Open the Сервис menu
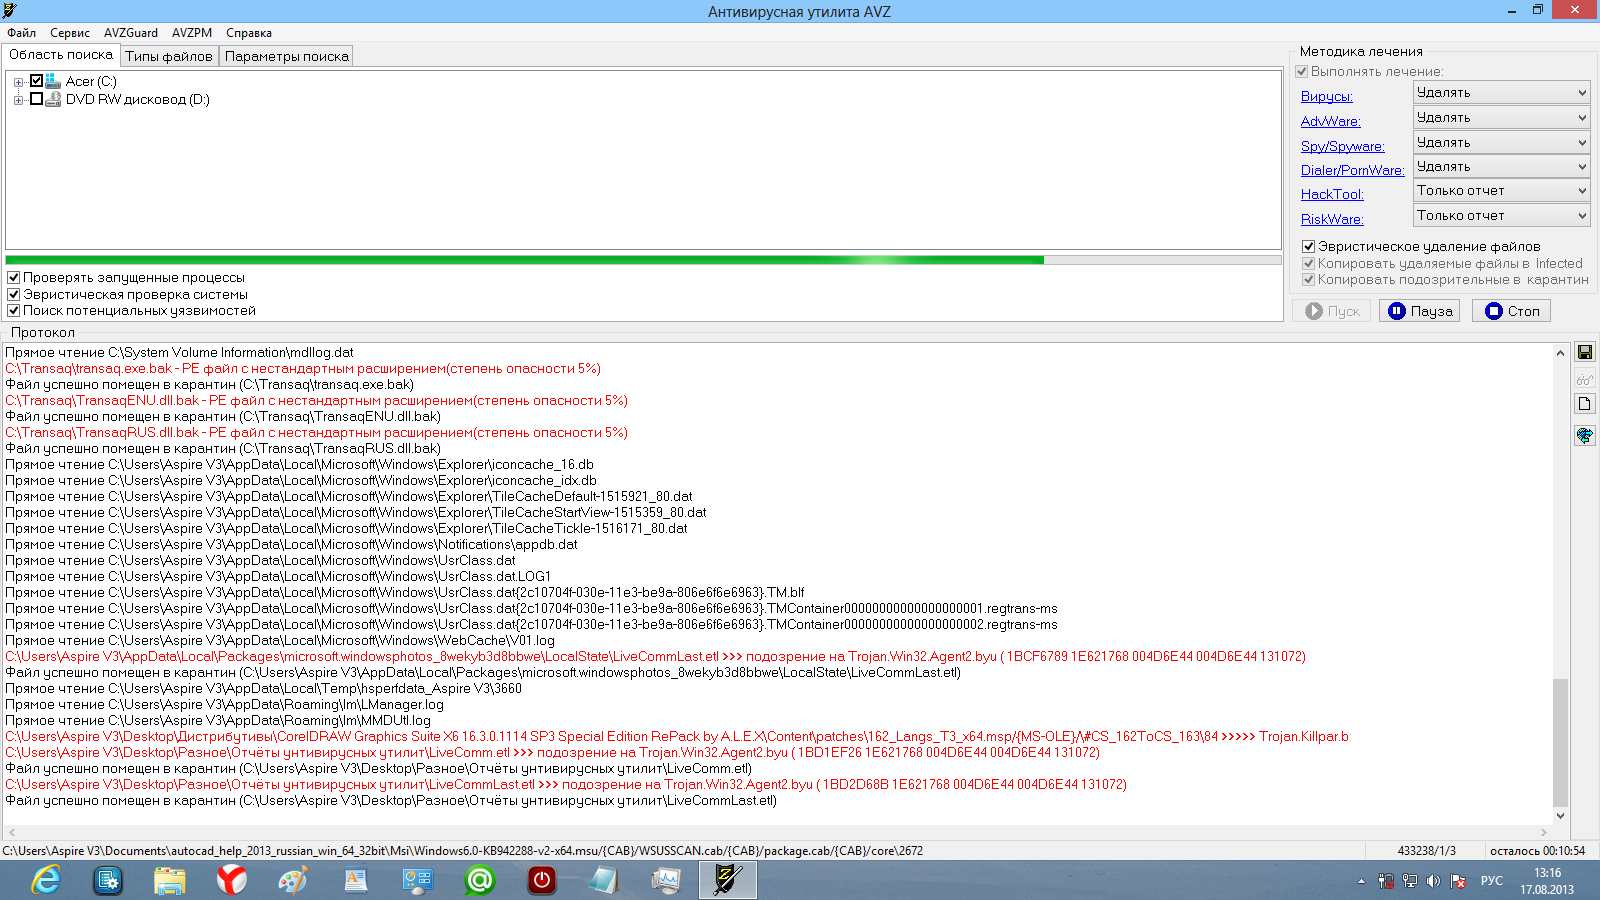This screenshot has height=900, width=1600. 70,33
